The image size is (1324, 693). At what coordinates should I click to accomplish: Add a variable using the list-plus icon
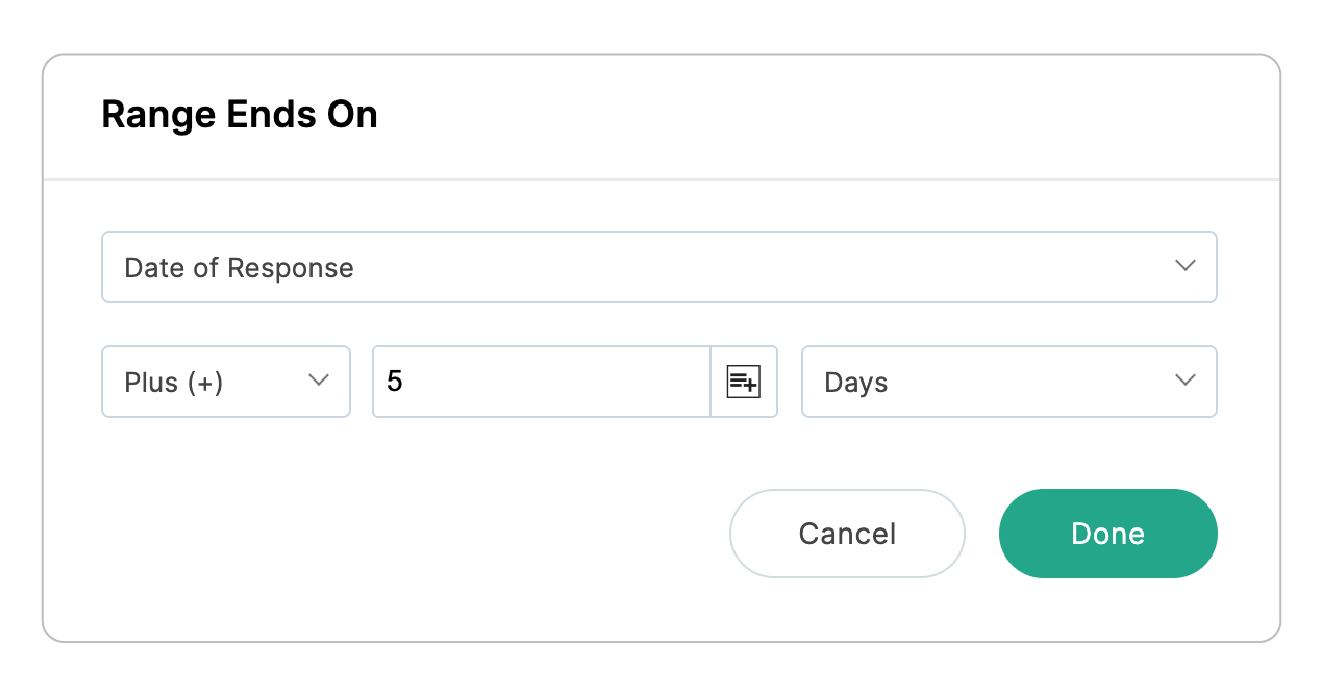pos(743,381)
